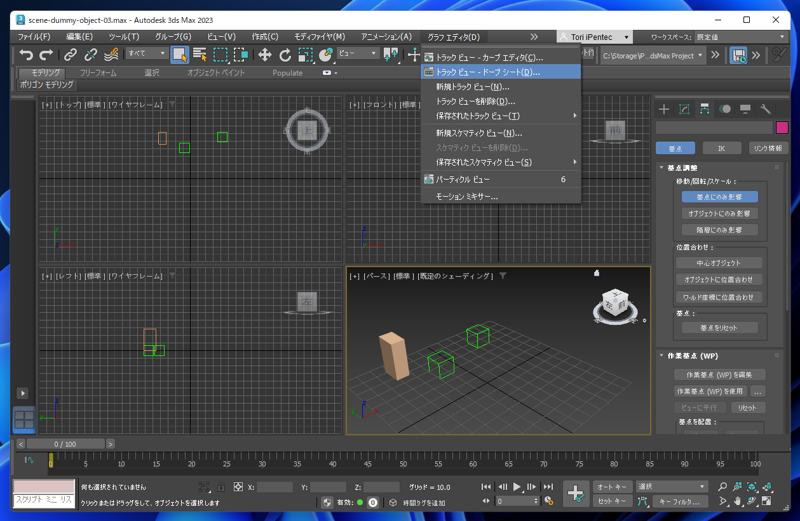Click the Use Pivot Point Center icon
This screenshot has width=800, height=521.
coord(391,55)
